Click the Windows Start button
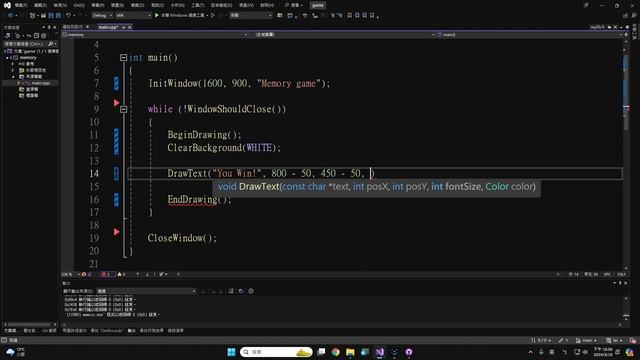640x360 pixels. point(231,352)
